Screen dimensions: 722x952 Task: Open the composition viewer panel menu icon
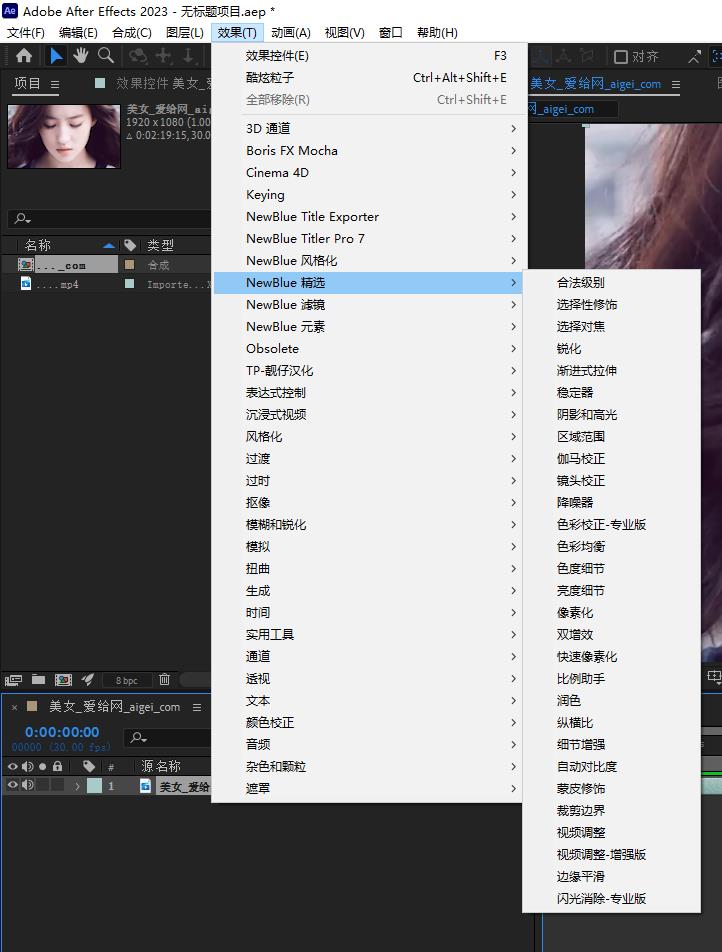pos(676,84)
